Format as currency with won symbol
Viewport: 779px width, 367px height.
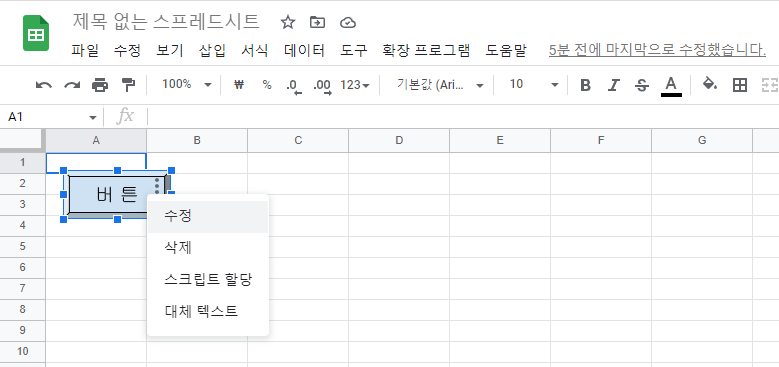pos(239,85)
